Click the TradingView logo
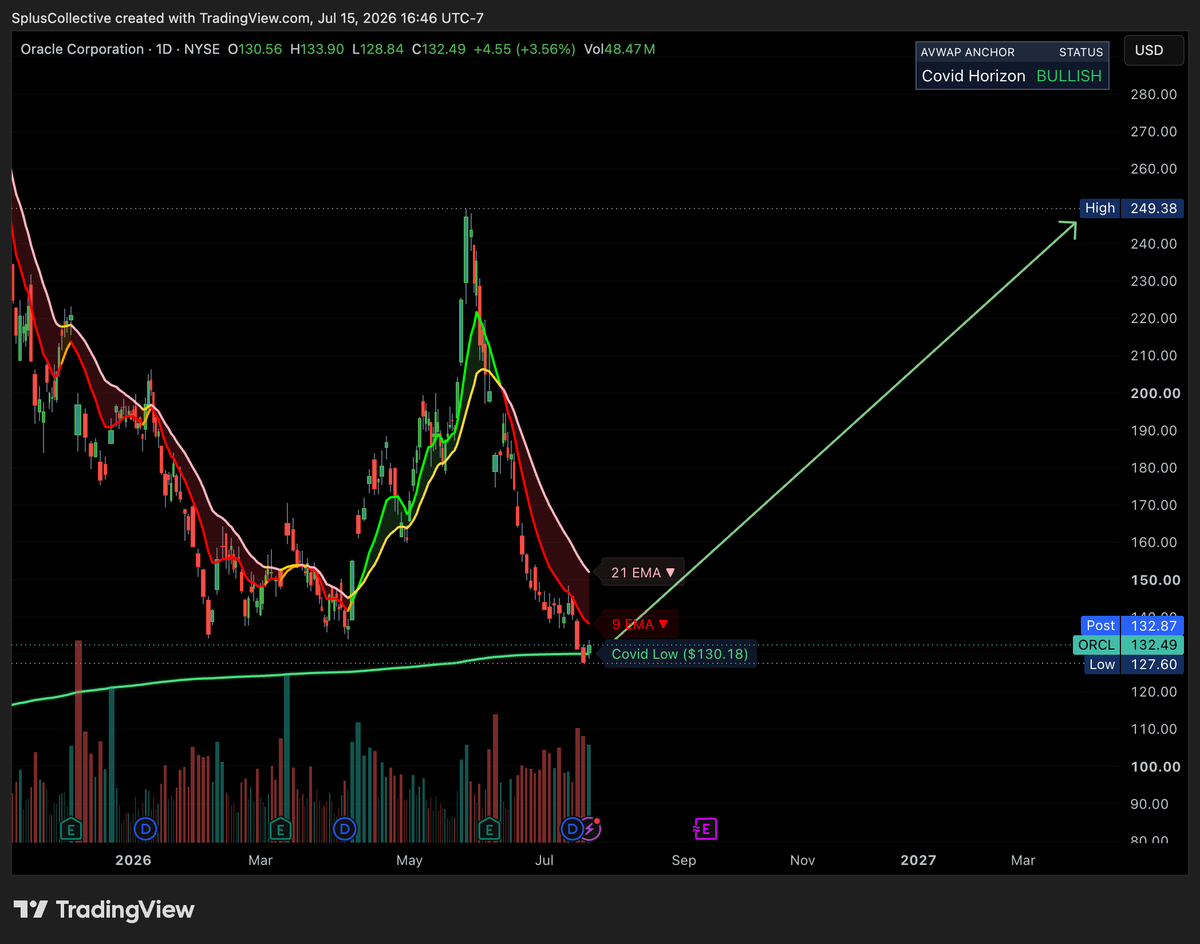This screenshot has width=1200, height=944. point(105,909)
